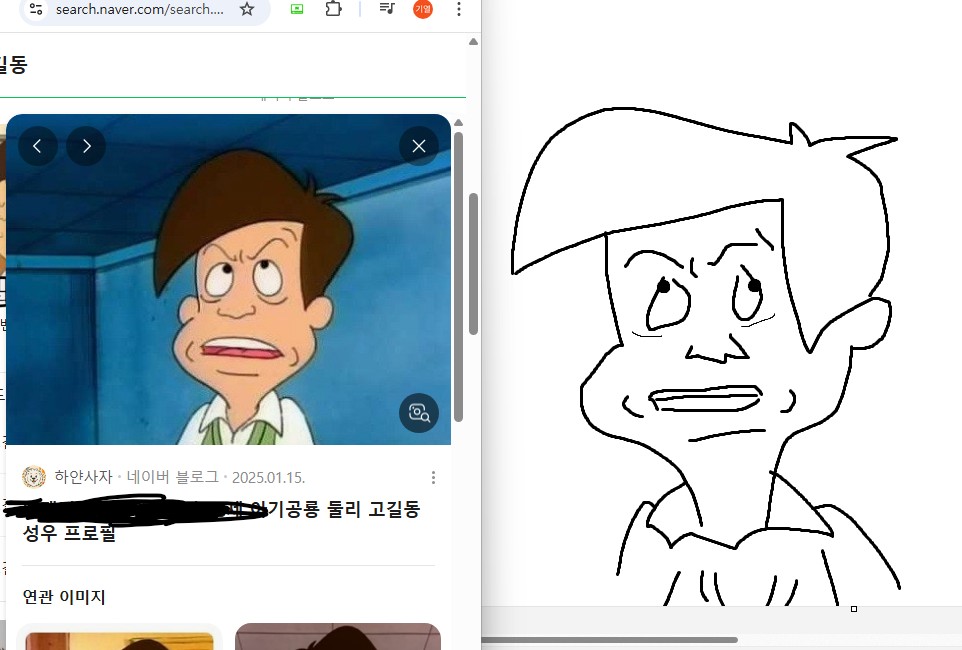Click the inner viewer scrollbar thumb
Viewport: 962px width, 650px height.
click(458, 276)
